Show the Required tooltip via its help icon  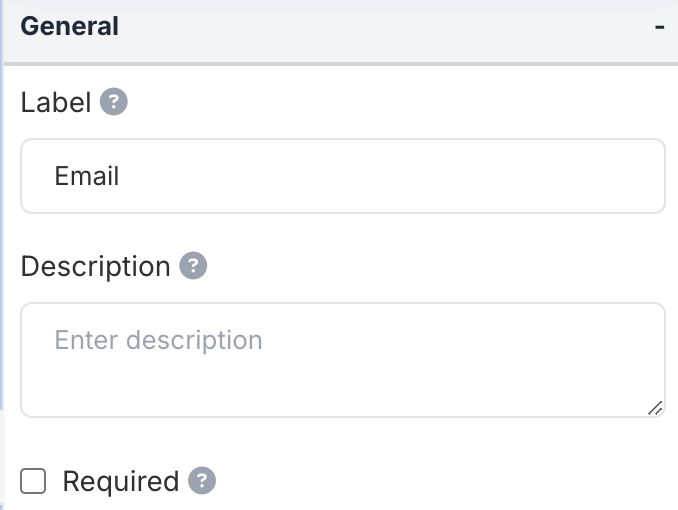click(202, 481)
